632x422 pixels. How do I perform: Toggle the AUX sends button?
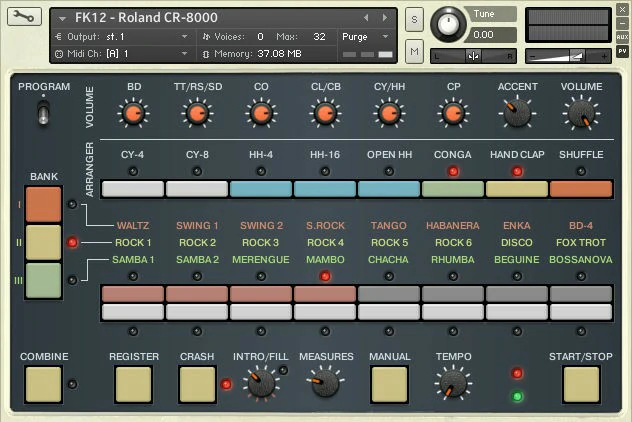622,37
